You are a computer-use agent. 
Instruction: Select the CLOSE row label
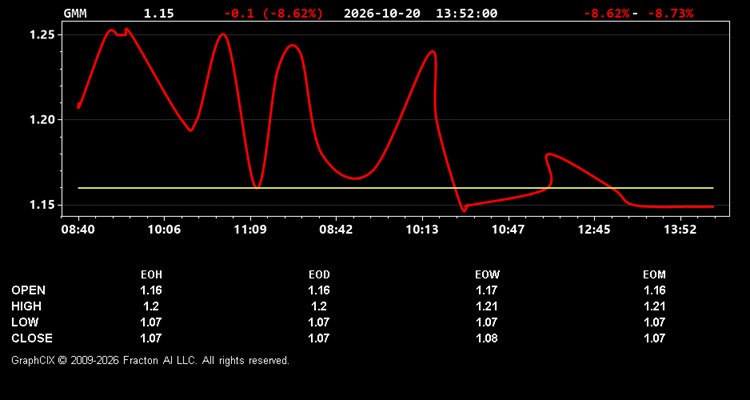pos(32,338)
